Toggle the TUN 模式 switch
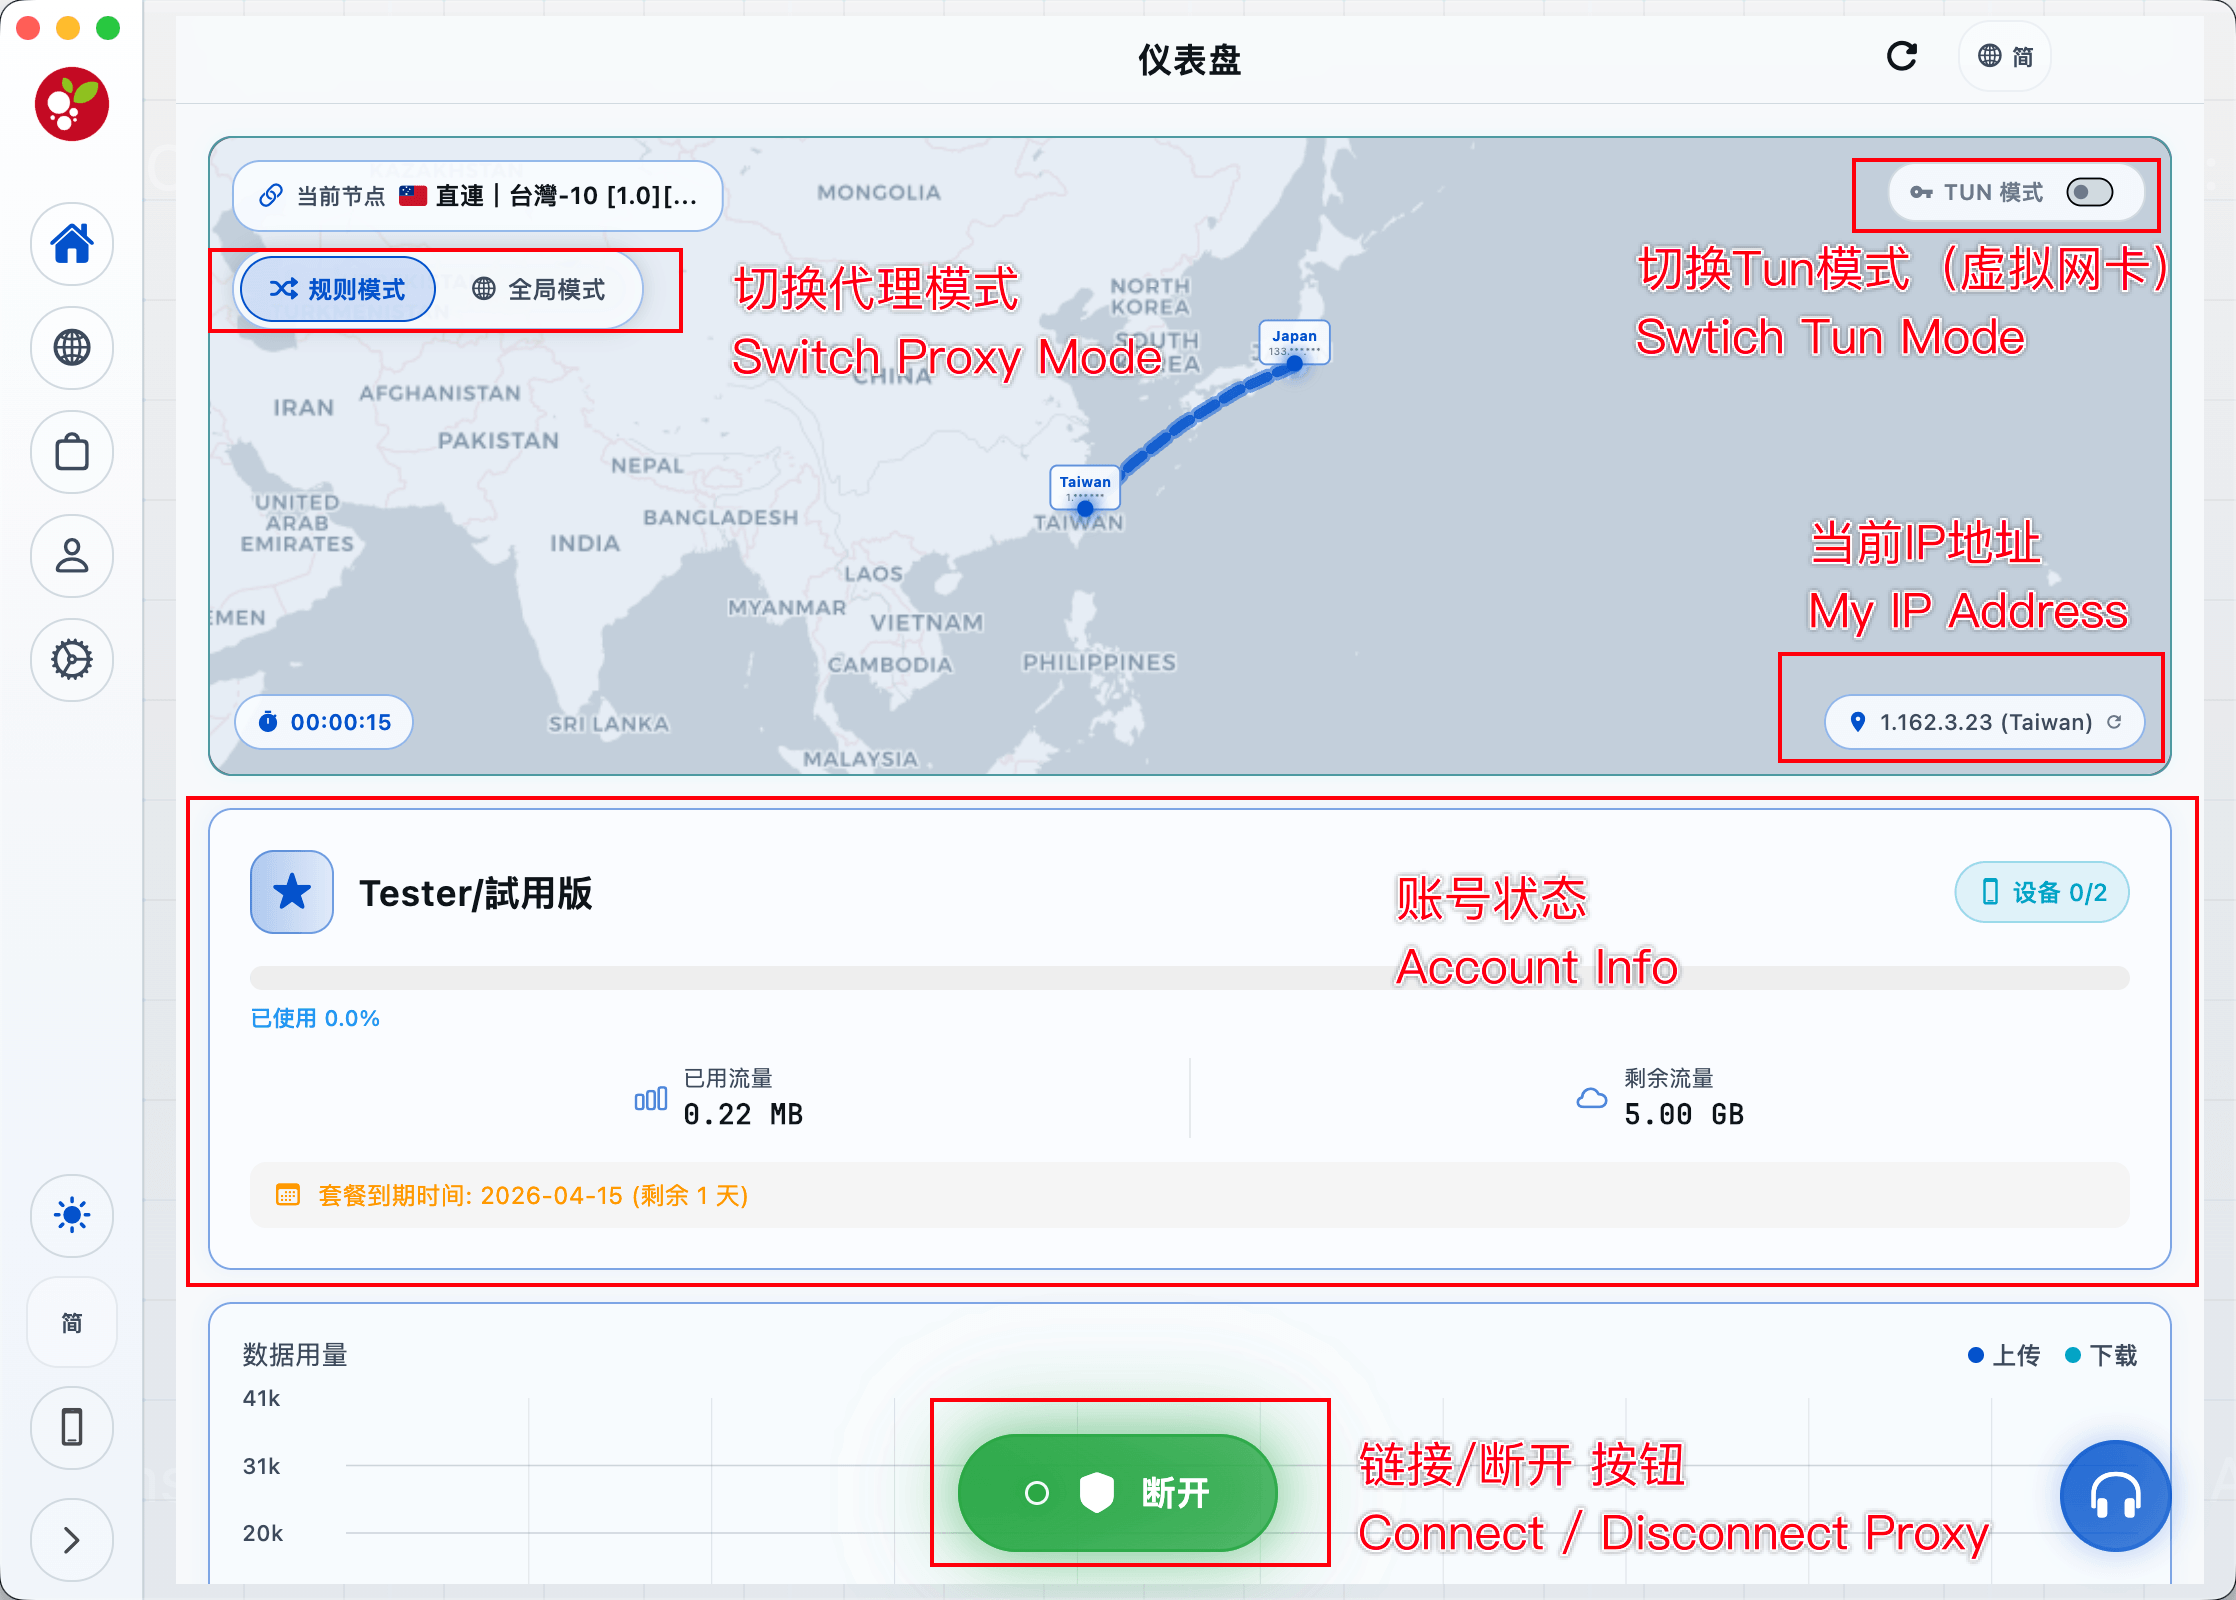 [x=2090, y=192]
